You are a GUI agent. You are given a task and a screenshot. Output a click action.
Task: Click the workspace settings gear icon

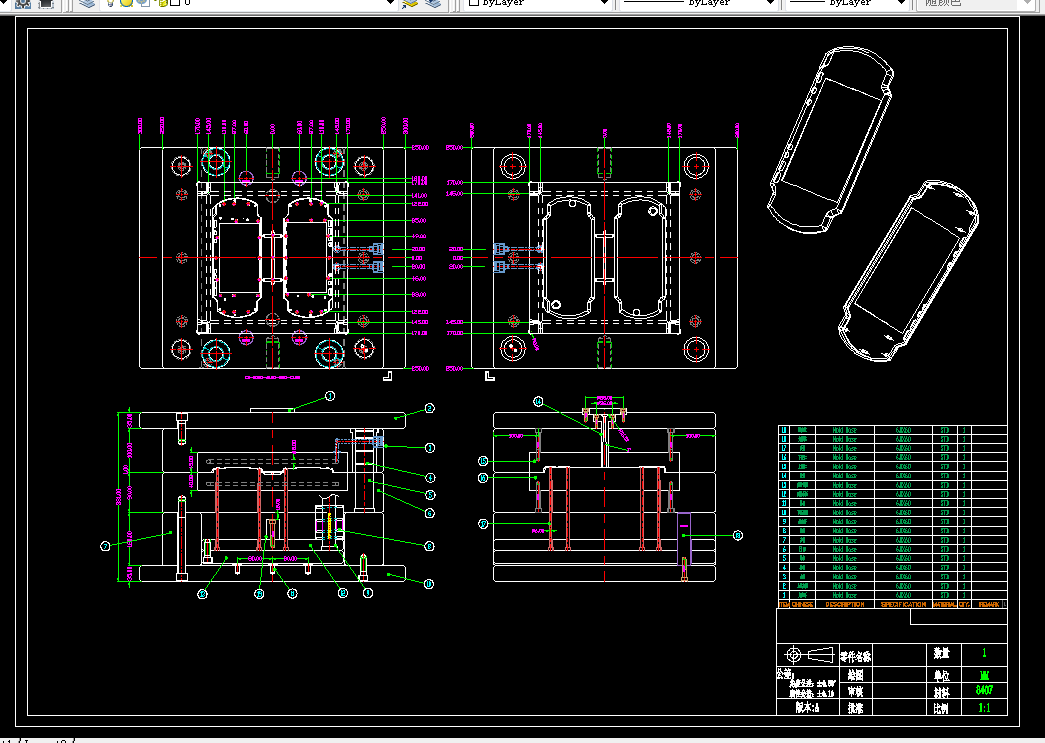23,3
